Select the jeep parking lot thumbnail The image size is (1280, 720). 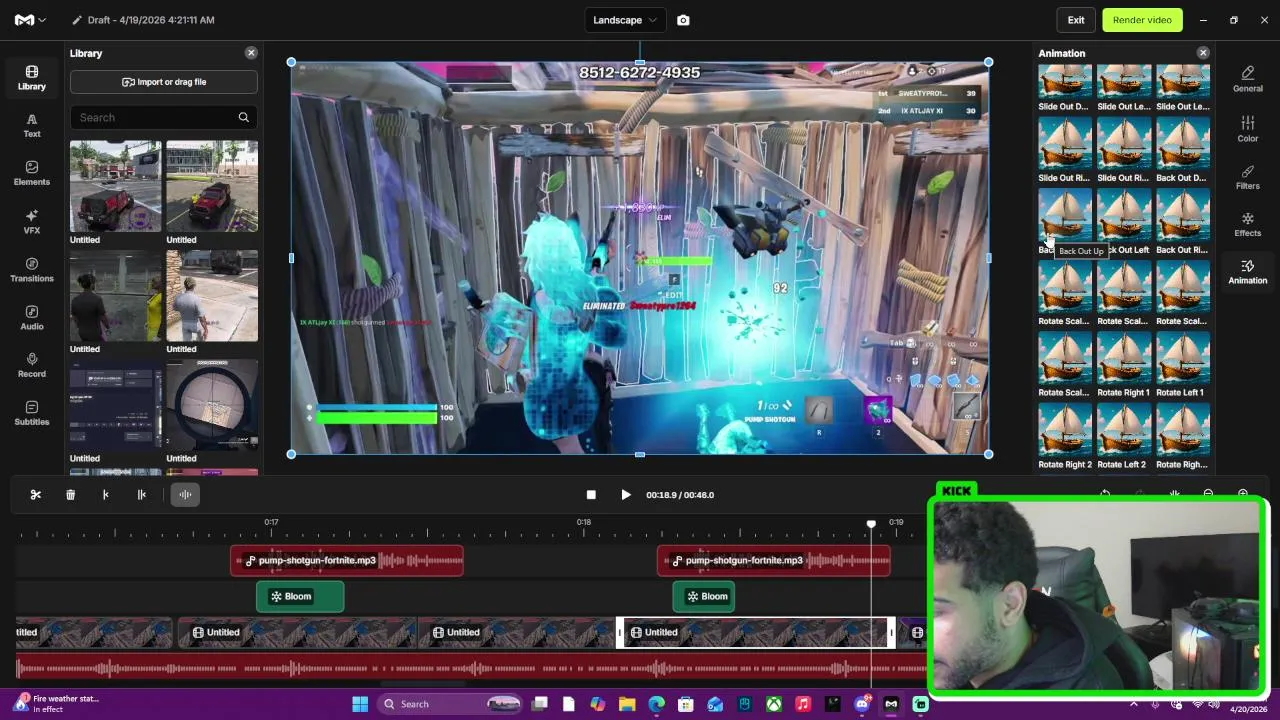pyautogui.click(x=115, y=186)
